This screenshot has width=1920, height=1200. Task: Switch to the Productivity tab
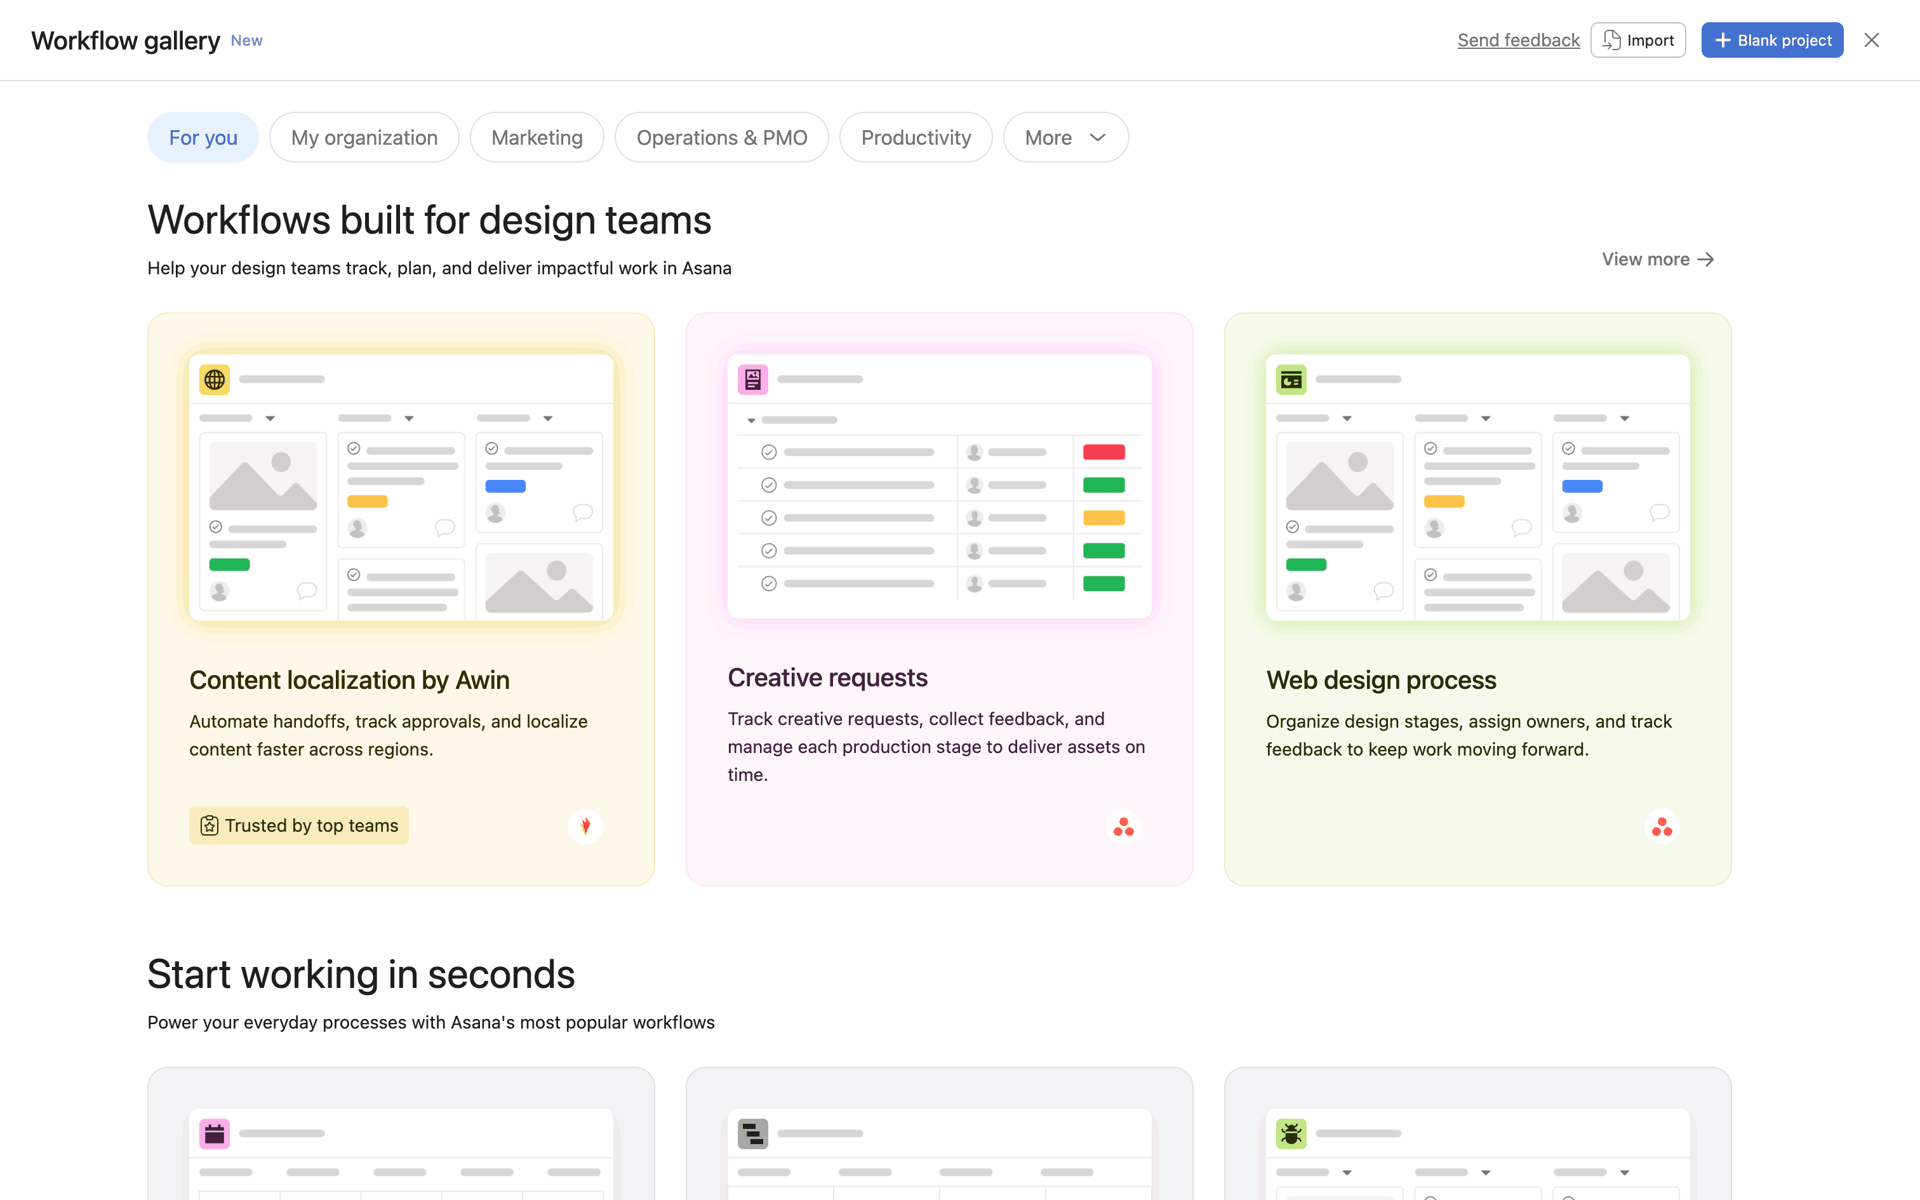pos(916,137)
